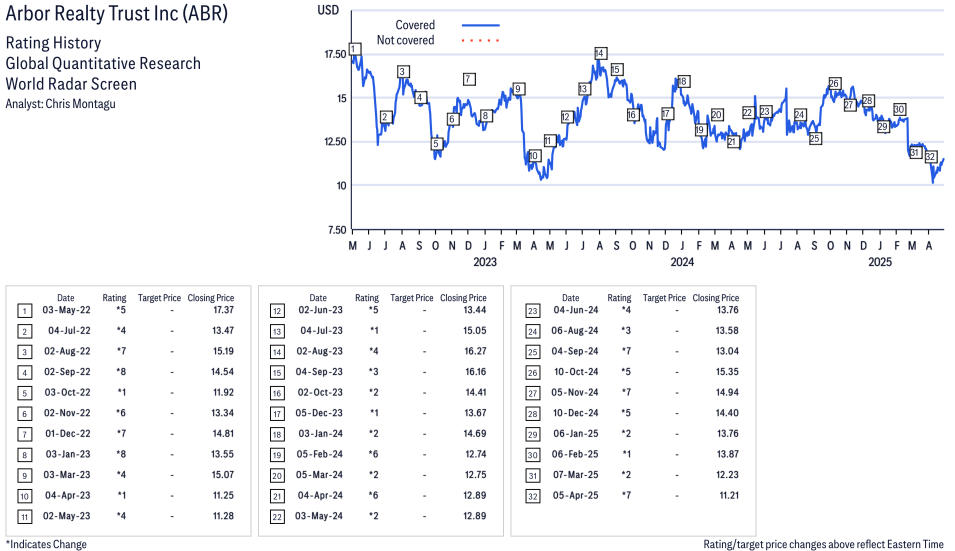The image size is (955, 551).
Task: Click the 07-Mar-25 date cell
Action: pos(576,475)
